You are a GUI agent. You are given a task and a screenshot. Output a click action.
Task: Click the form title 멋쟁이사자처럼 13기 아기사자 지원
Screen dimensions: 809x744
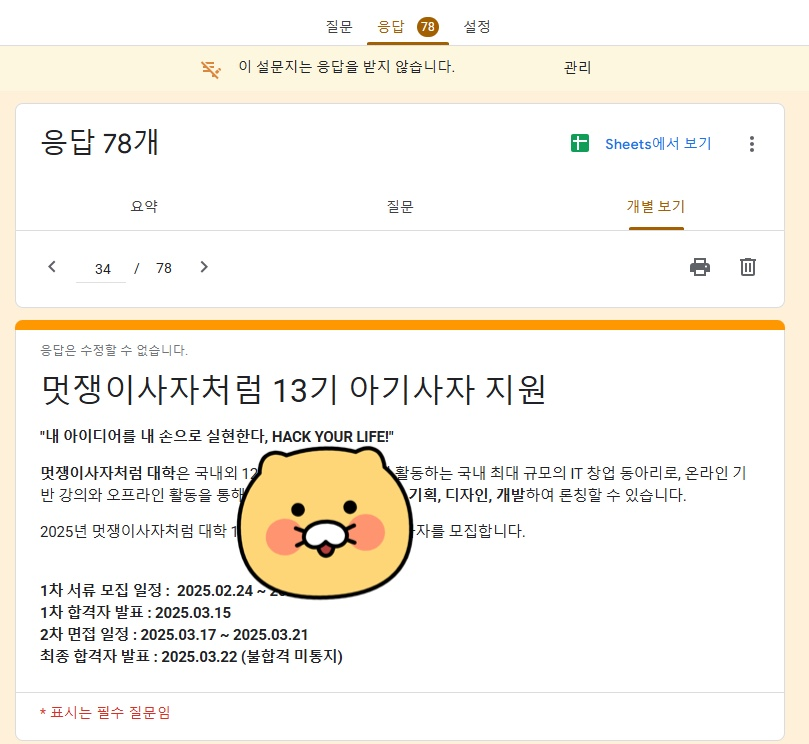pos(293,390)
